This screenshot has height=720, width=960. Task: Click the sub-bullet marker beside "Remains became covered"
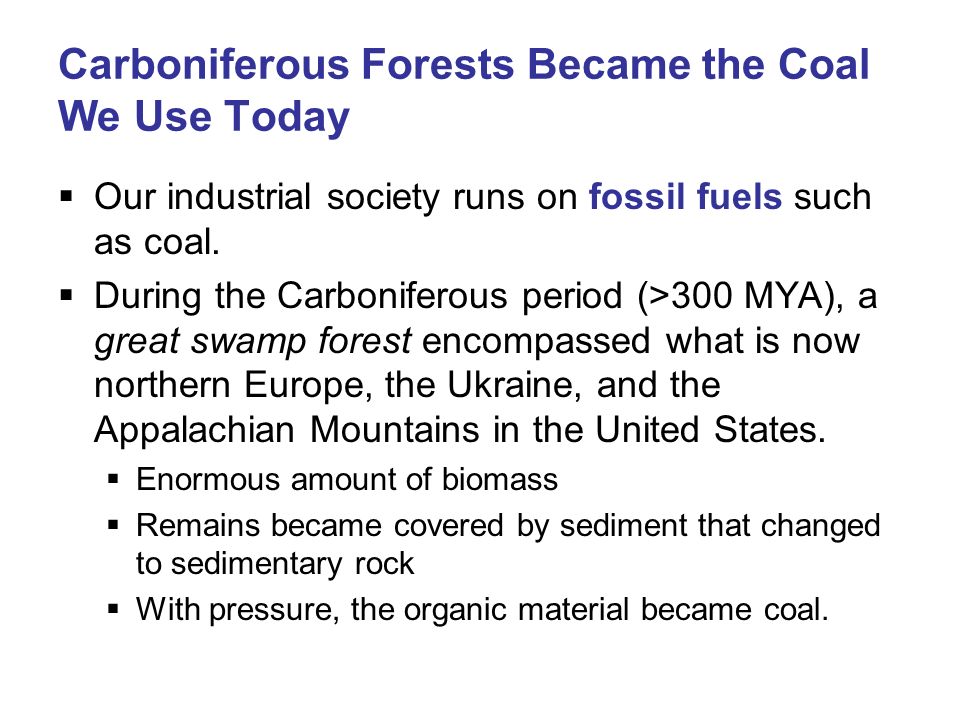pos(113,525)
